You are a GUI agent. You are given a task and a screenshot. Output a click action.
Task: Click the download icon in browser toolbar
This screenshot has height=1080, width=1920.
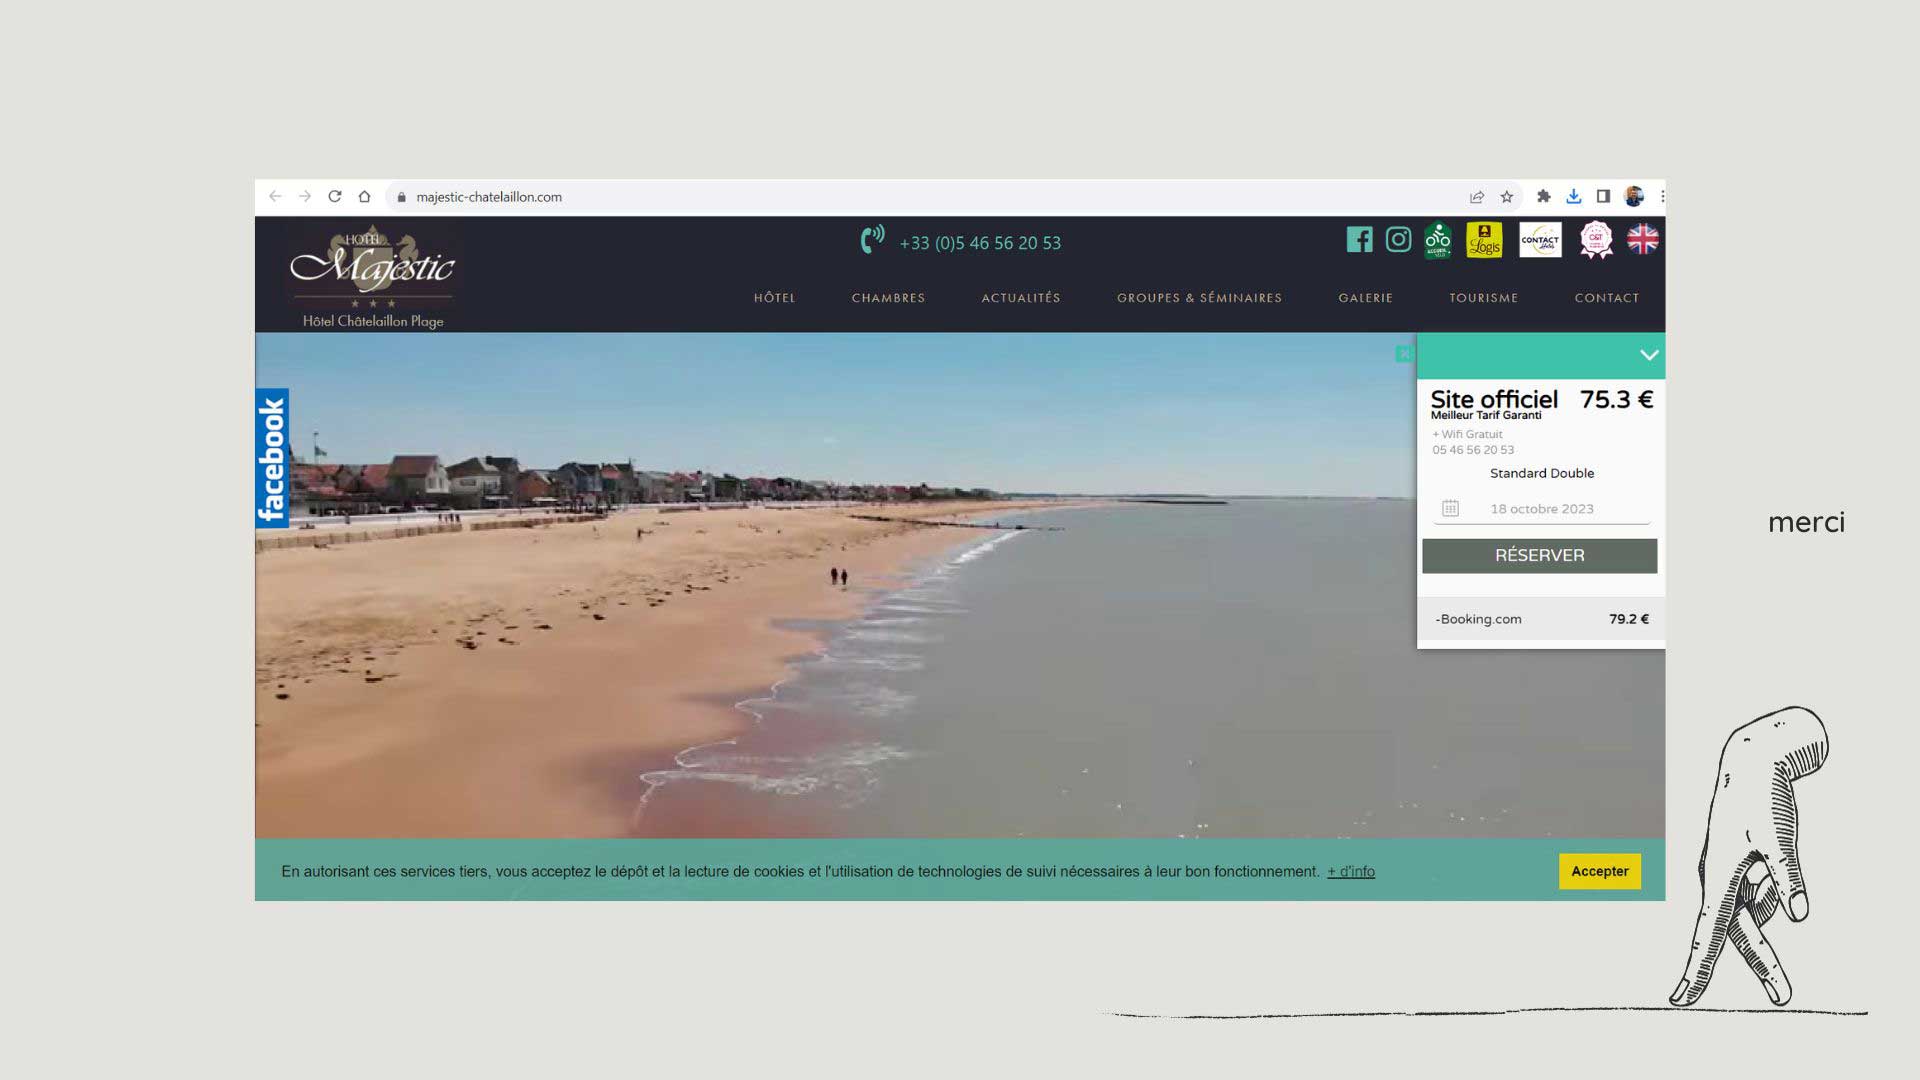(x=1575, y=196)
